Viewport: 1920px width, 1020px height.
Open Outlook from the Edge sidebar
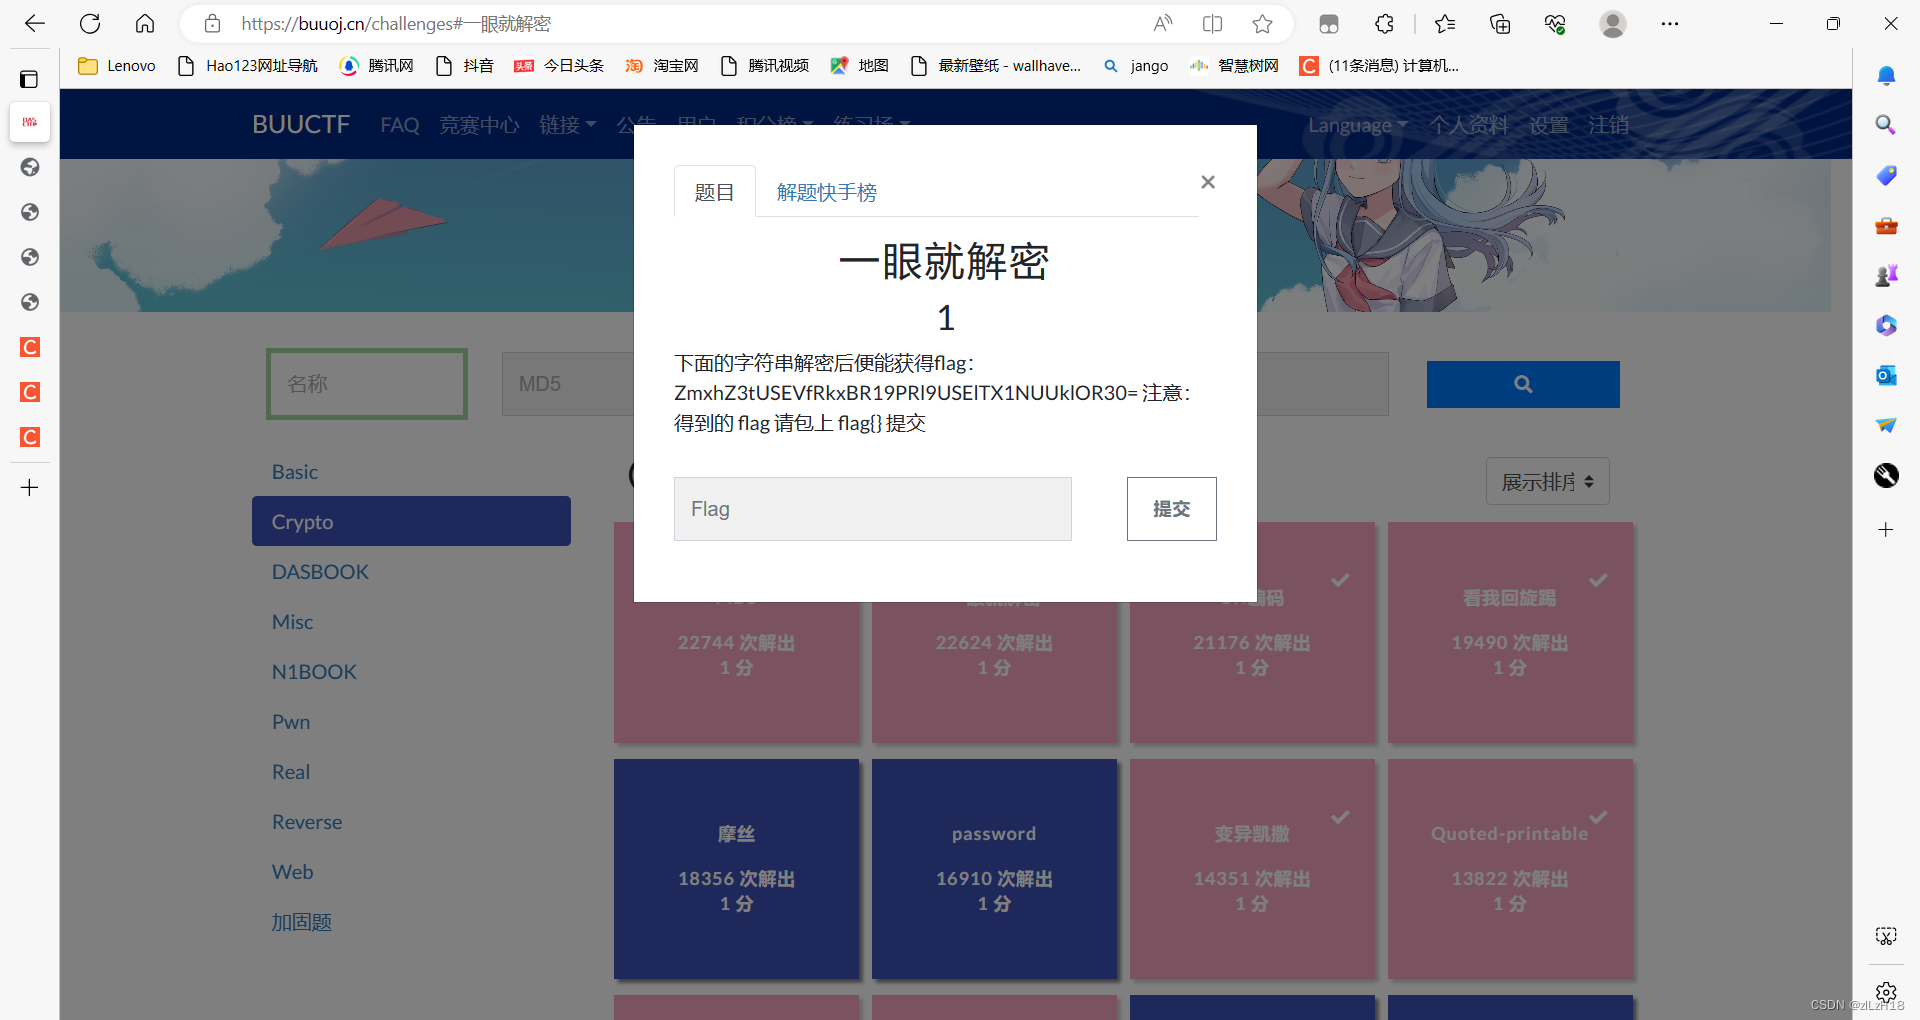pyautogui.click(x=1886, y=375)
